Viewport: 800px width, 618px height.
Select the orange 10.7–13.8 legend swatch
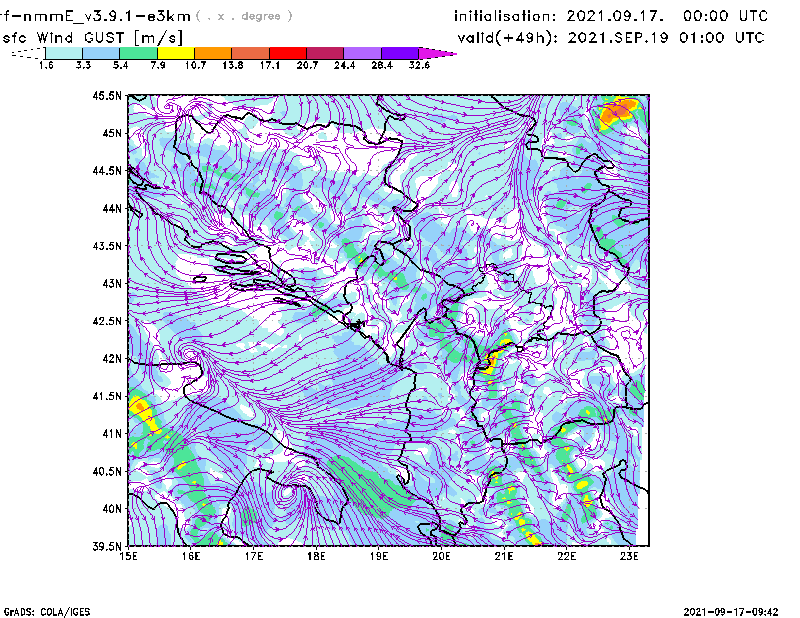213,53
